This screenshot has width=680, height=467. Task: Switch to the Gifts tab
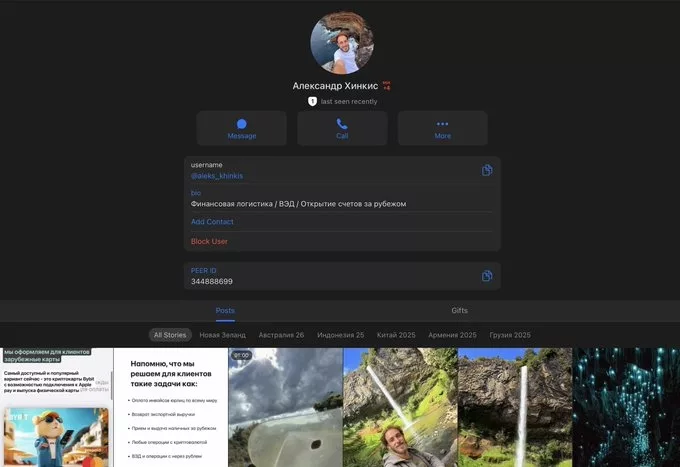pyautogui.click(x=459, y=311)
